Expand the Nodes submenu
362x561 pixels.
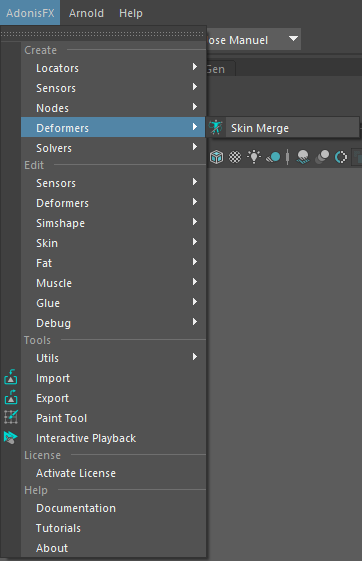[x=113, y=108]
